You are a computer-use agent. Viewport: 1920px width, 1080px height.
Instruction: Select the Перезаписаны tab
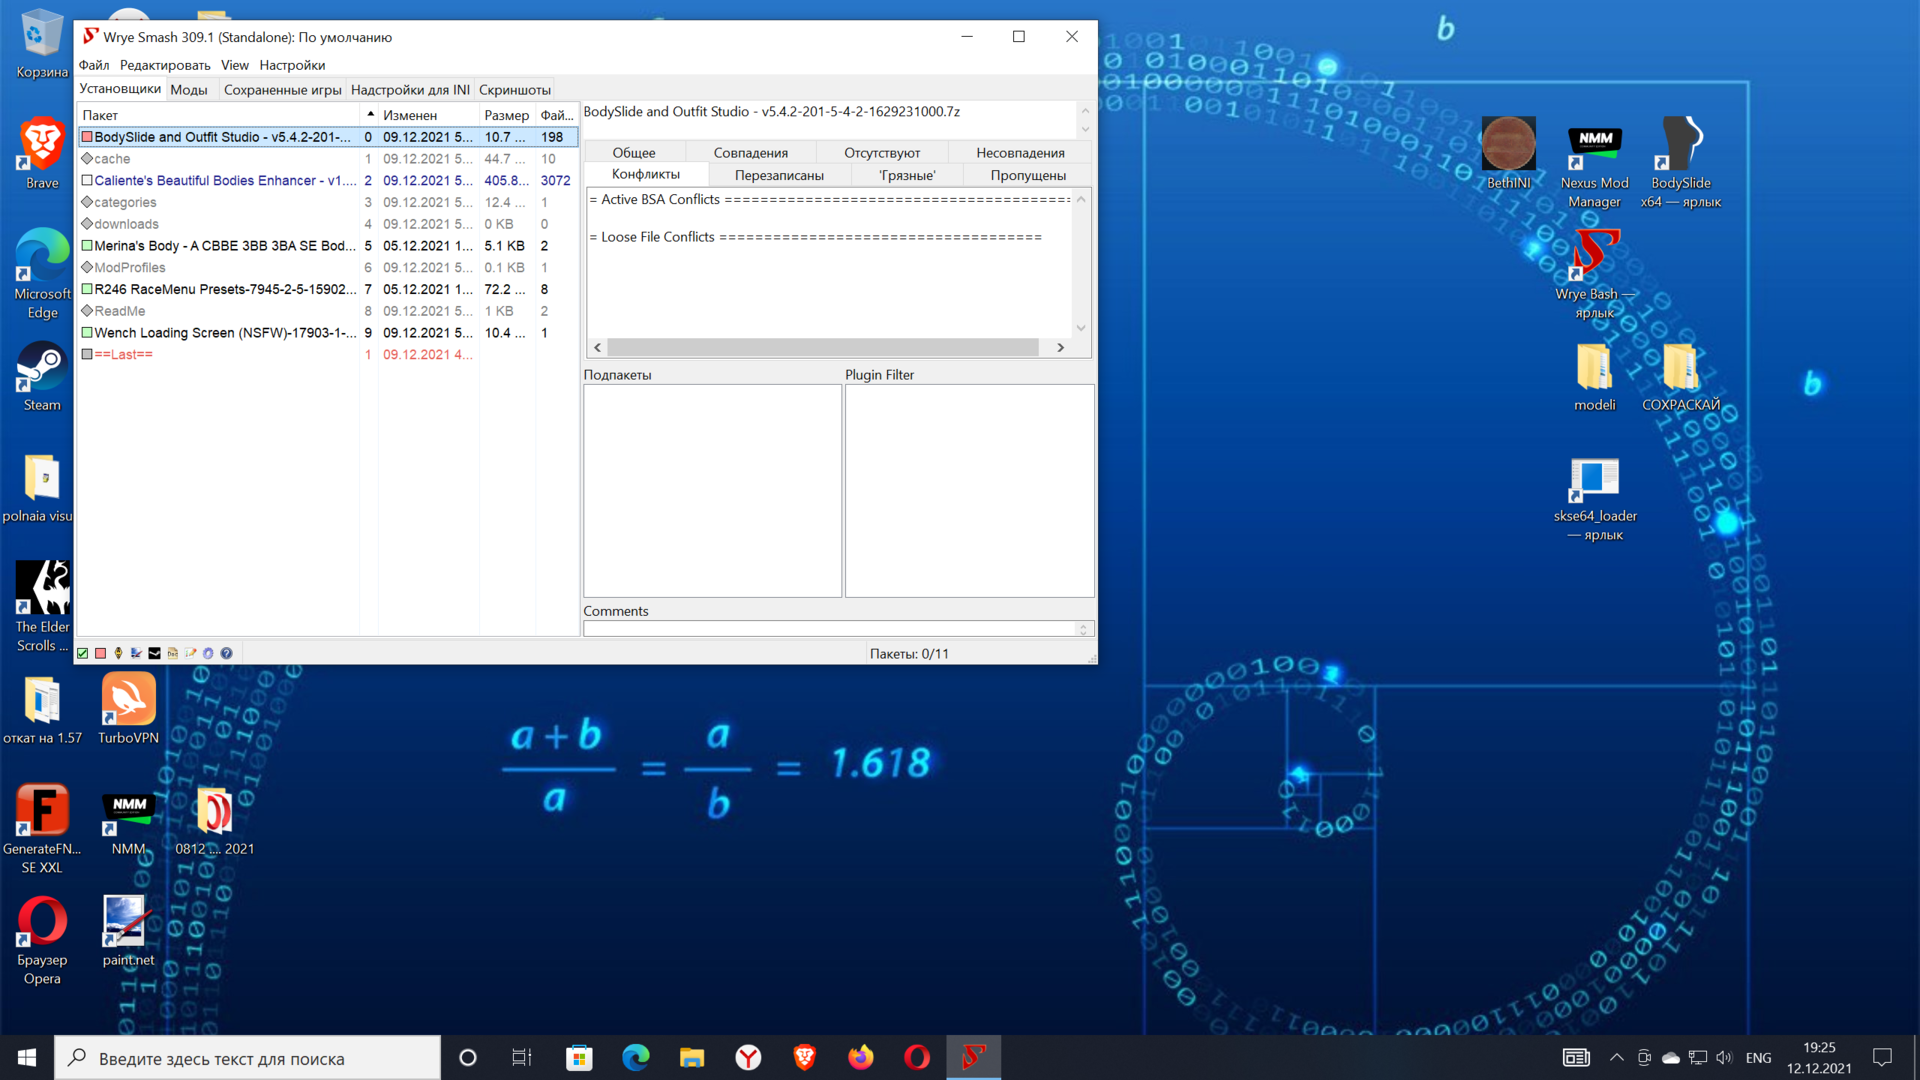click(779, 175)
